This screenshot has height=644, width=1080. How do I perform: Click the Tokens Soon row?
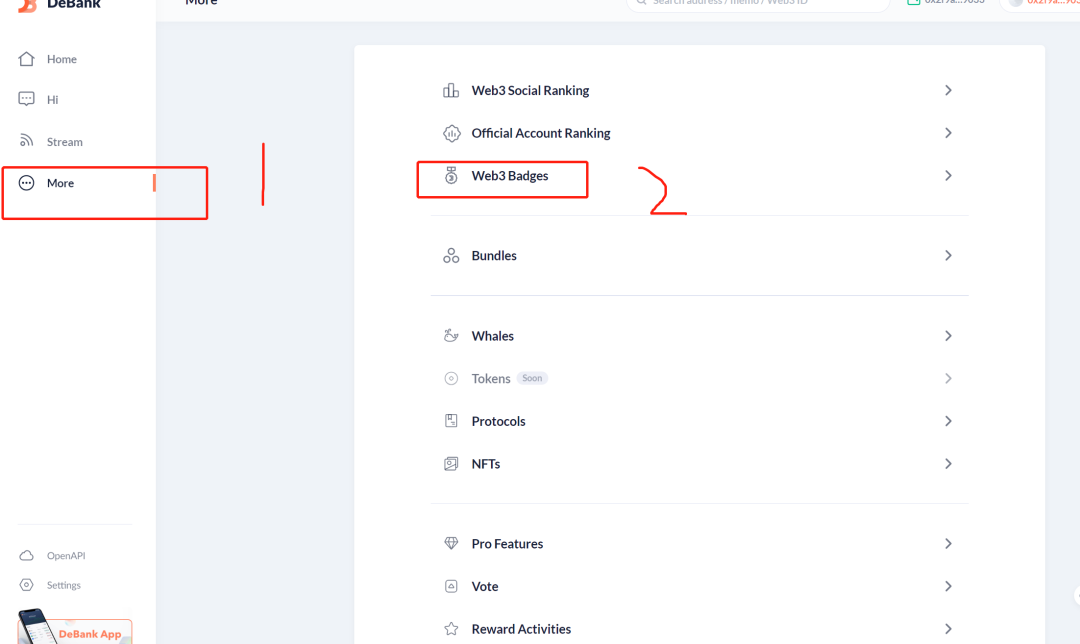coord(491,379)
